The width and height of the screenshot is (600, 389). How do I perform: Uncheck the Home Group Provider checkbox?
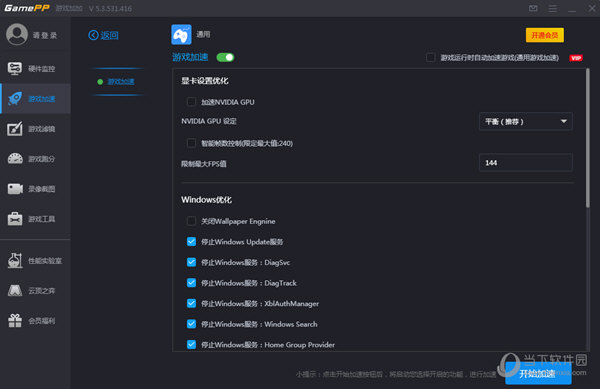191,345
